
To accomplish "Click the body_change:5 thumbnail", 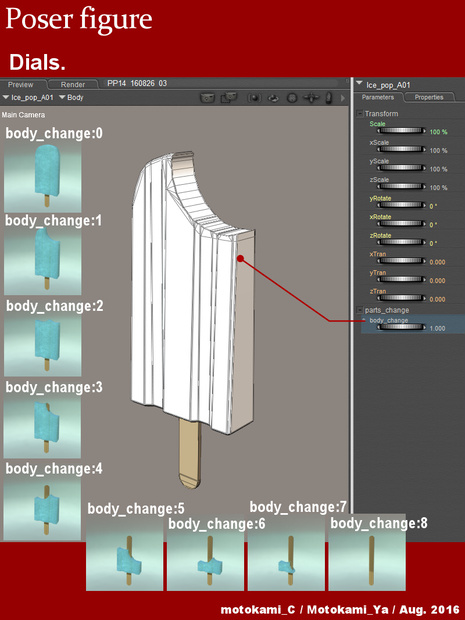I will [x=125, y=555].
